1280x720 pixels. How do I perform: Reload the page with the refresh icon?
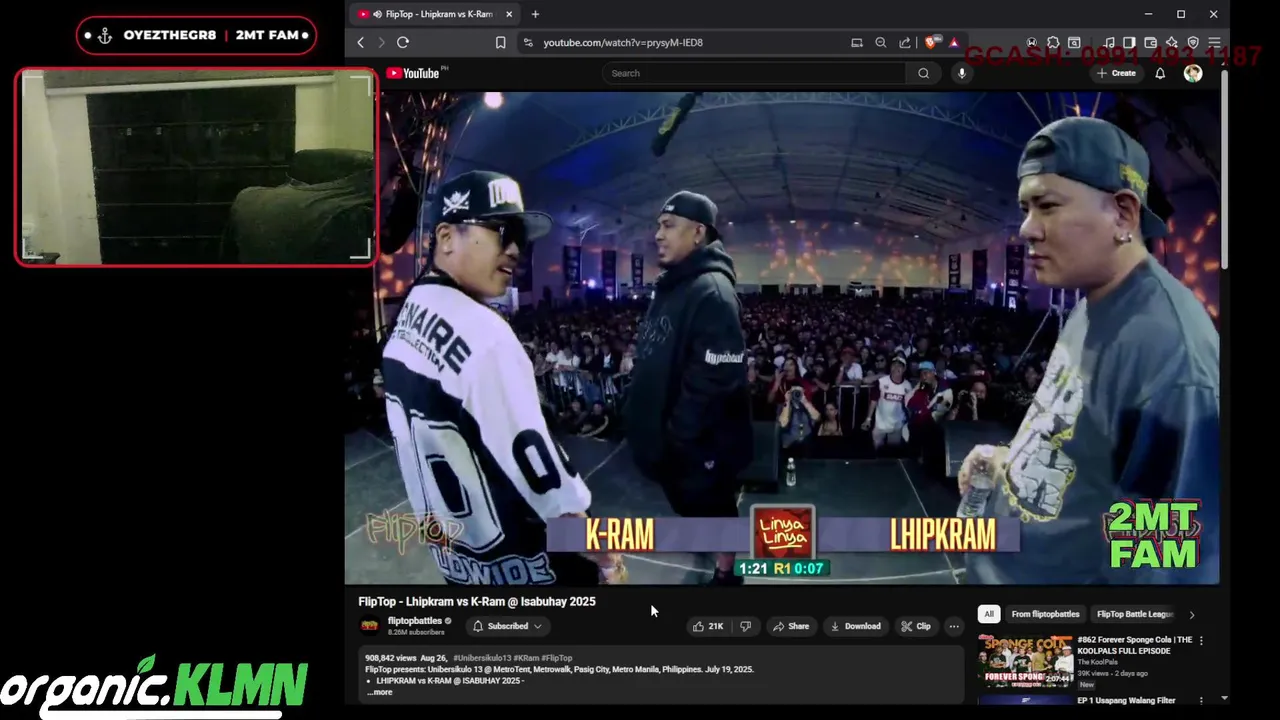[403, 43]
